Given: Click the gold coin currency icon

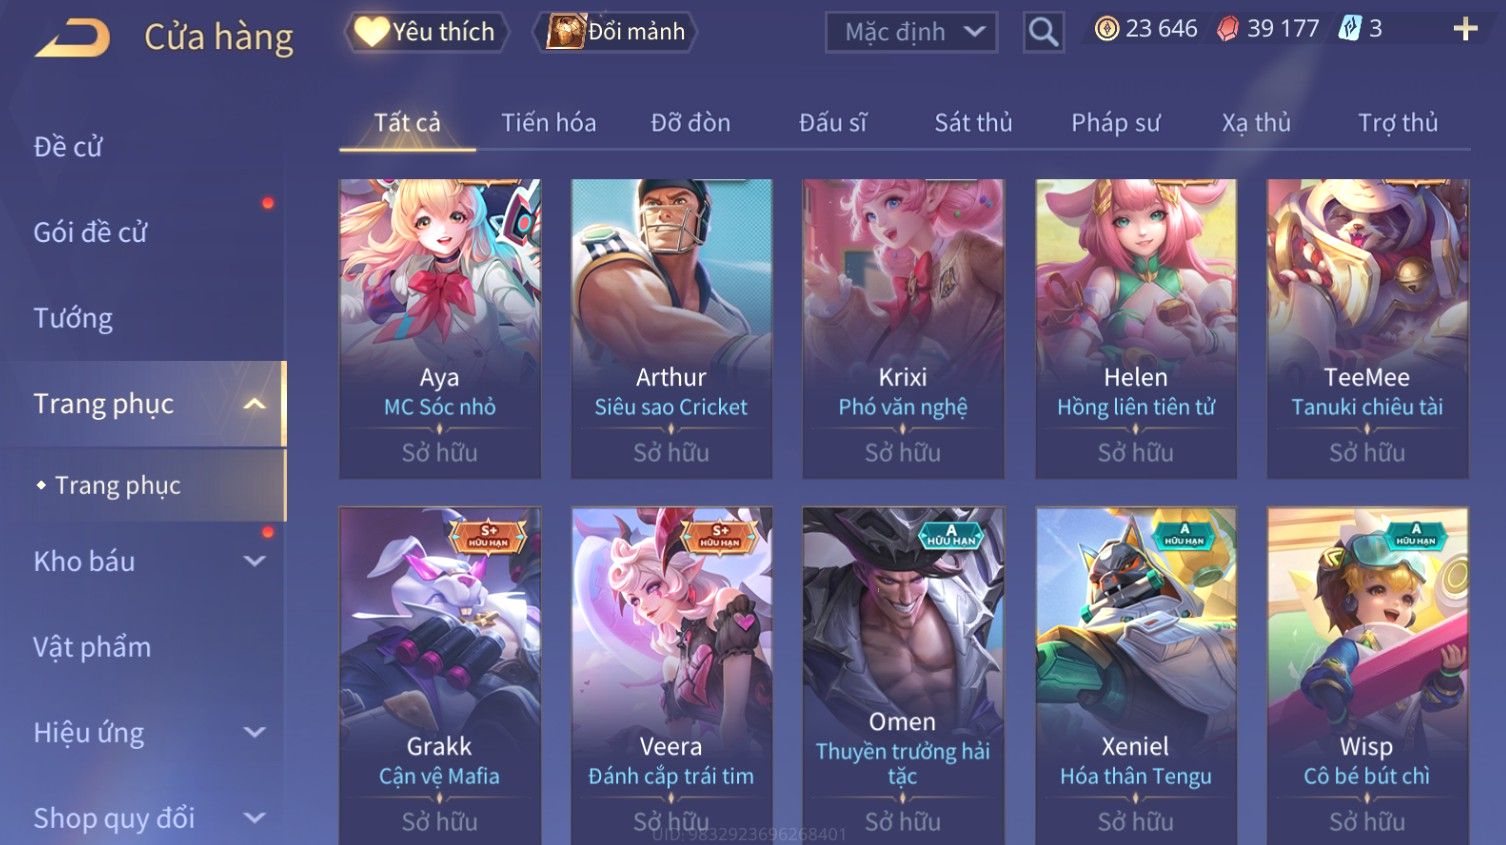Looking at the screenshot, I should click(x=1106, y=29).
